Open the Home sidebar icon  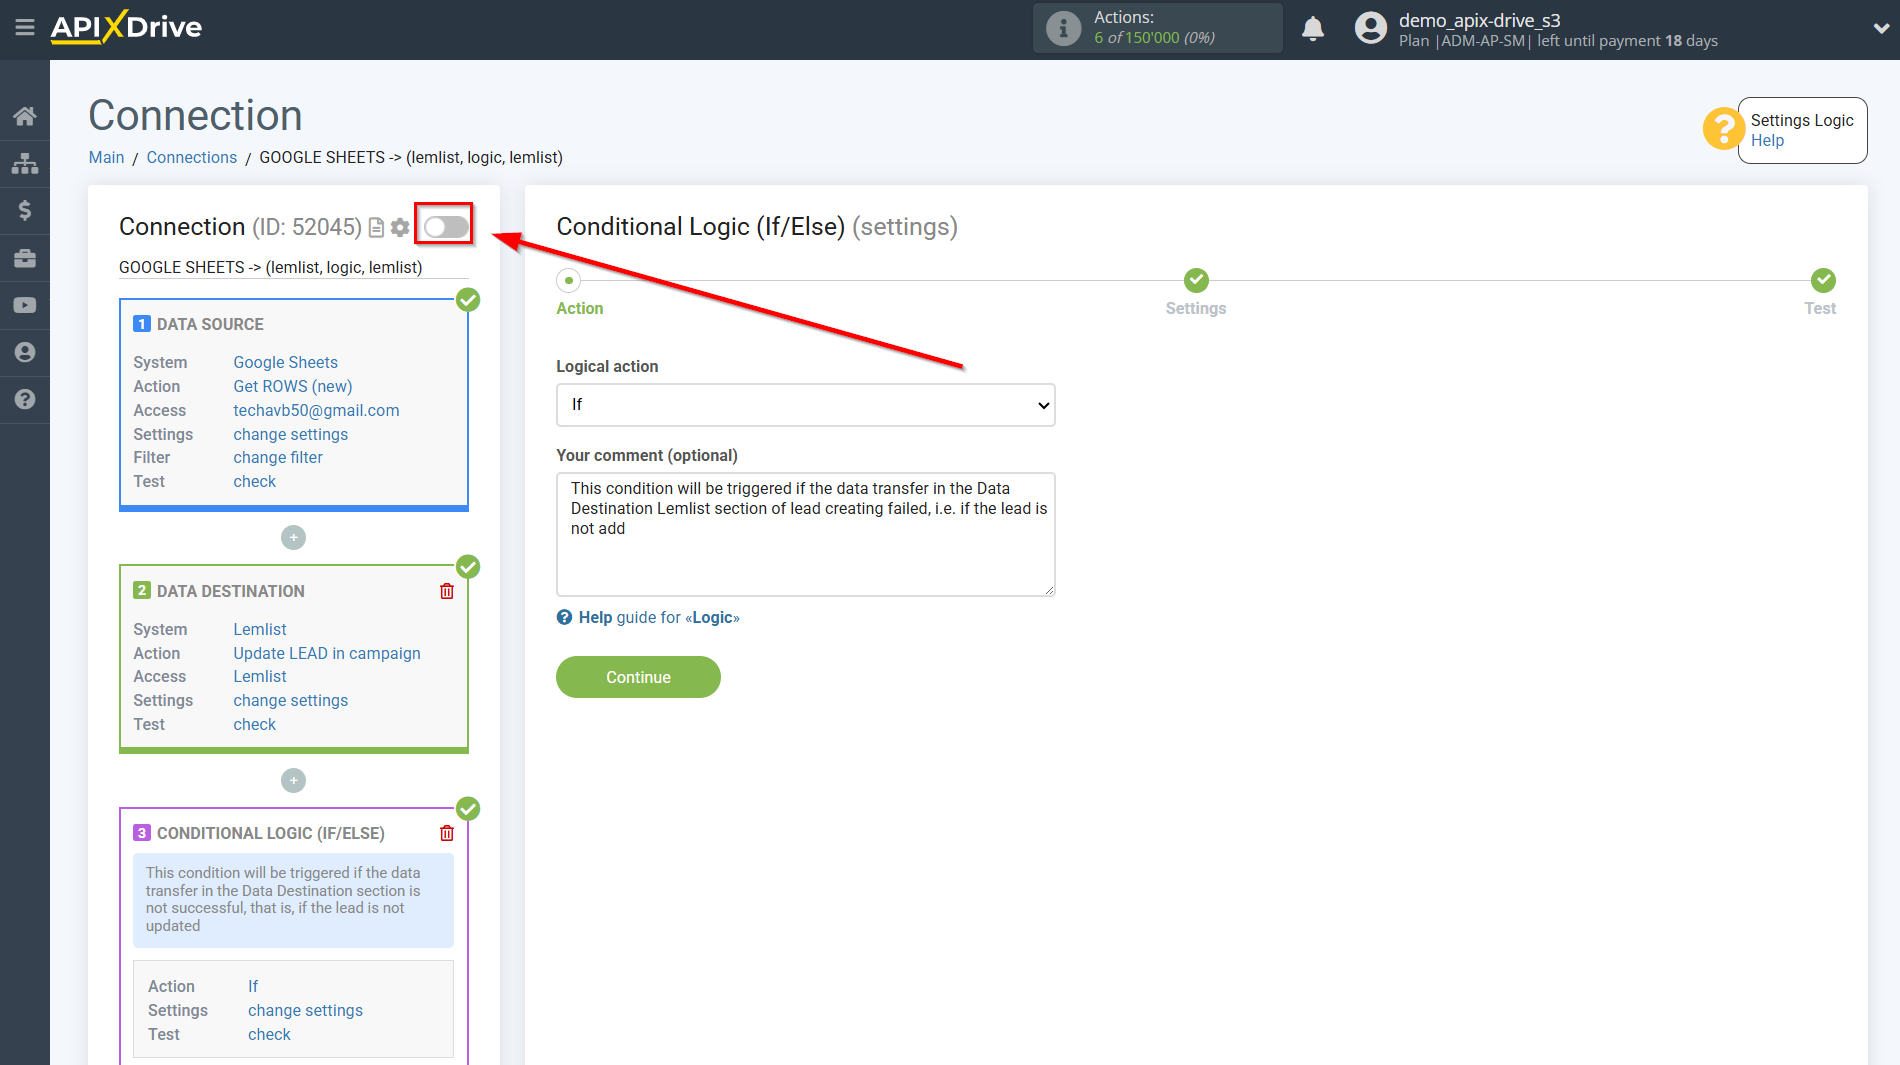pos(25,116)
